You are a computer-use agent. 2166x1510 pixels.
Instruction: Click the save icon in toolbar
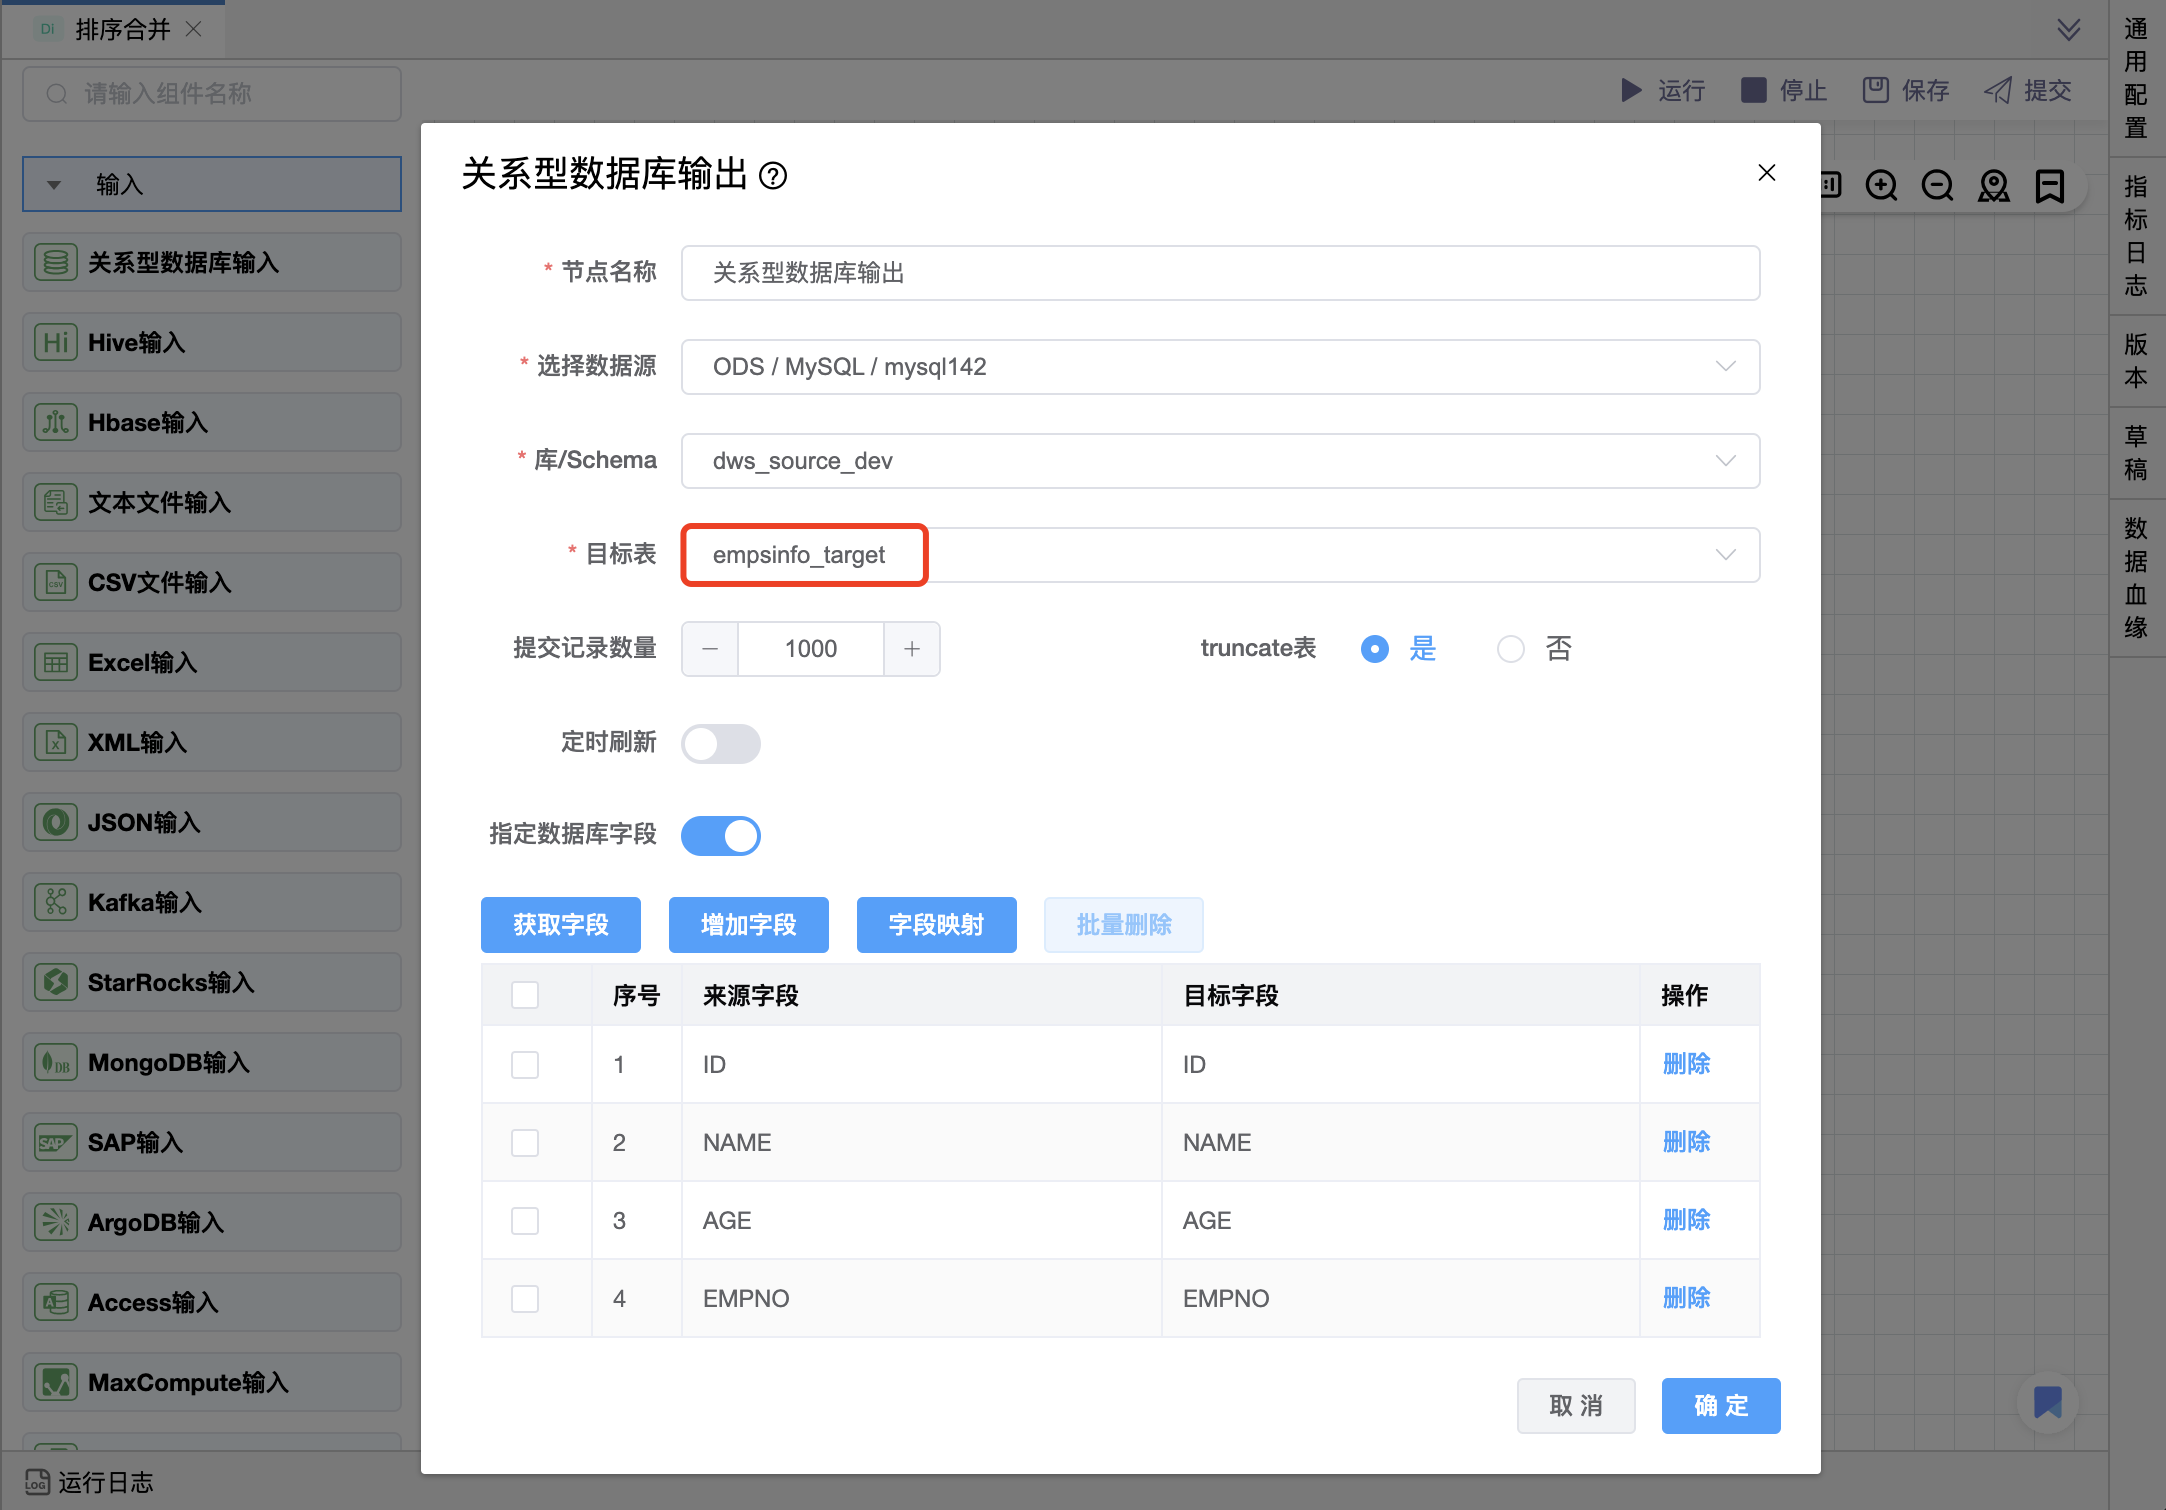(x=1875, y=91)
